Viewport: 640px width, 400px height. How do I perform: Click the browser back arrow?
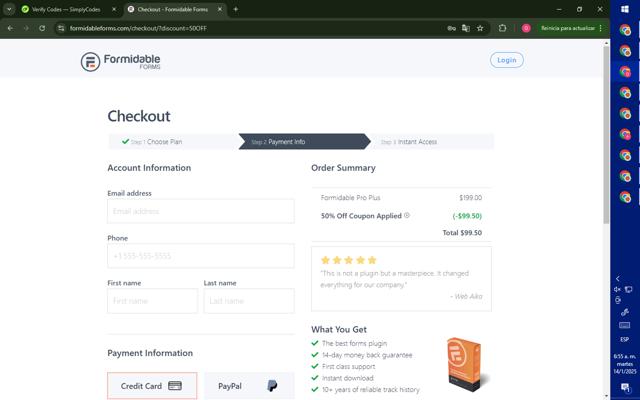tap(10, 28)
